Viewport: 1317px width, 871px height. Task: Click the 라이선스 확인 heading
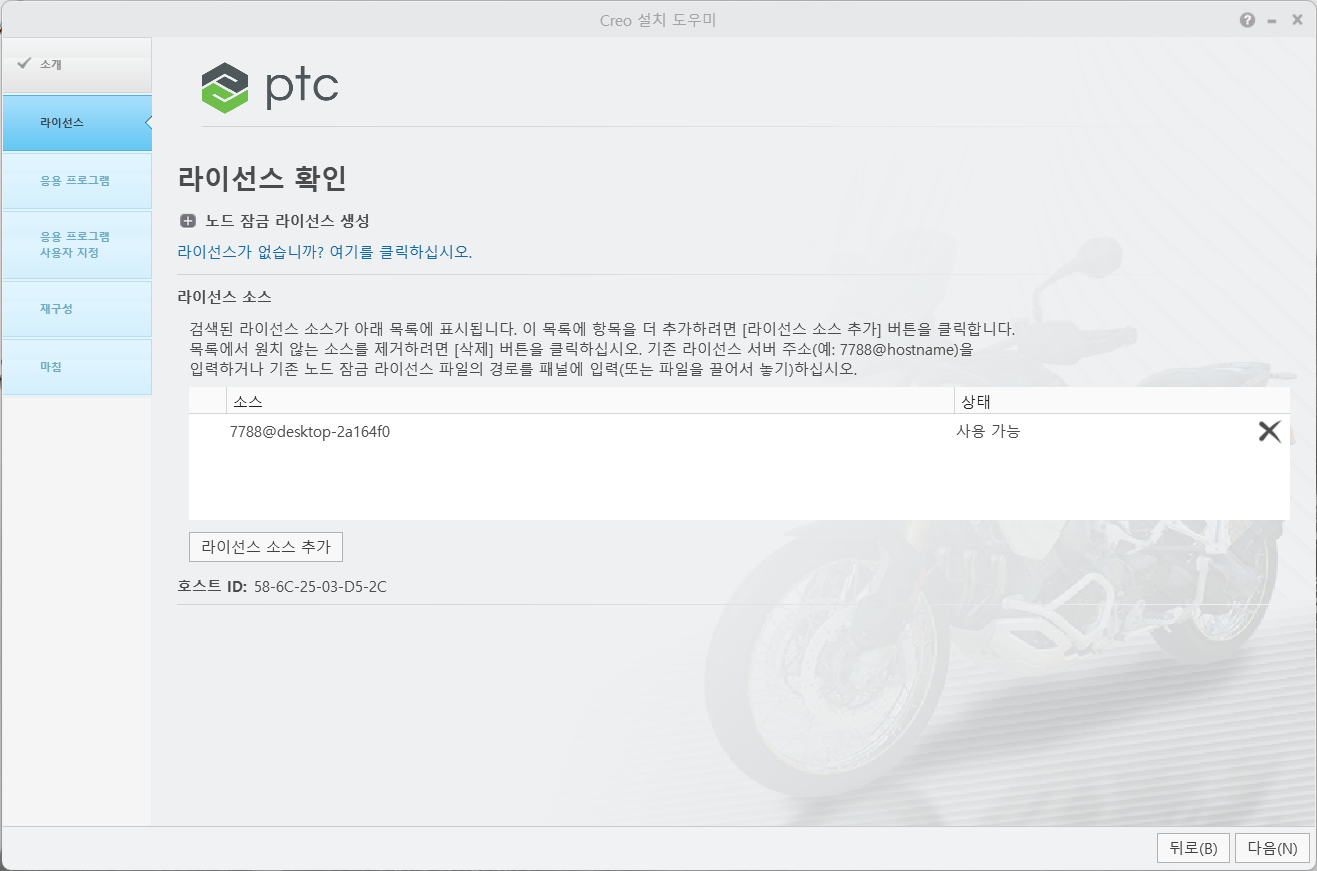point(262,178)
